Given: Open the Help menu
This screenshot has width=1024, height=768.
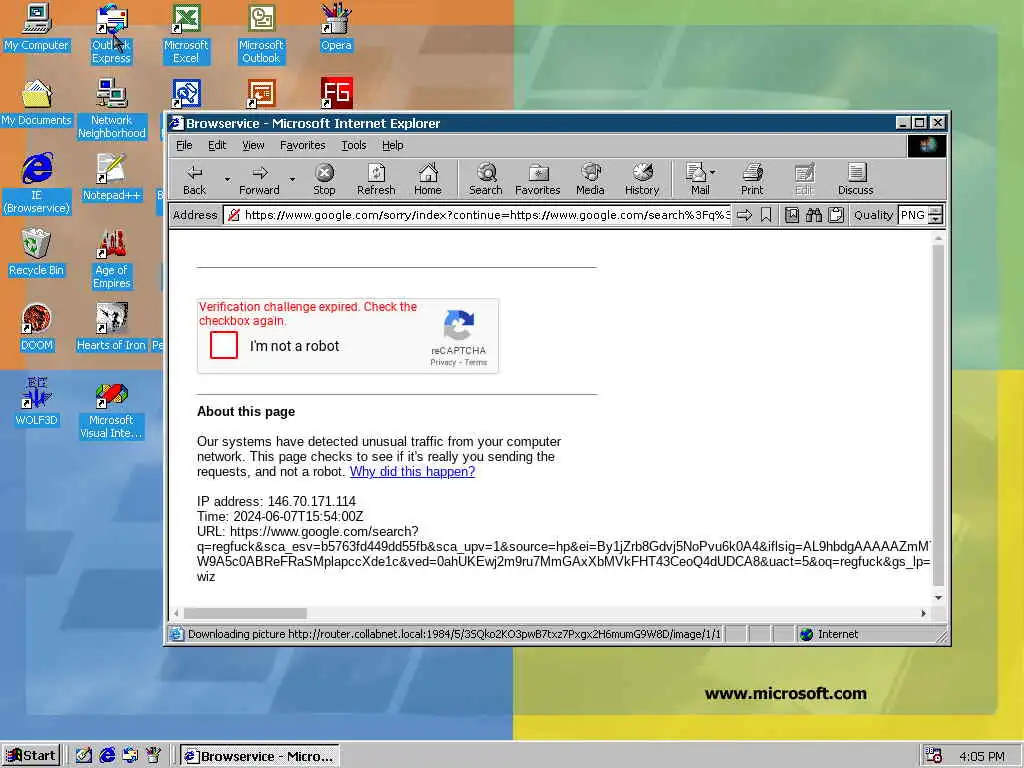Looking at the screenshot, I should pyautogui.click(x=392, y=145).
